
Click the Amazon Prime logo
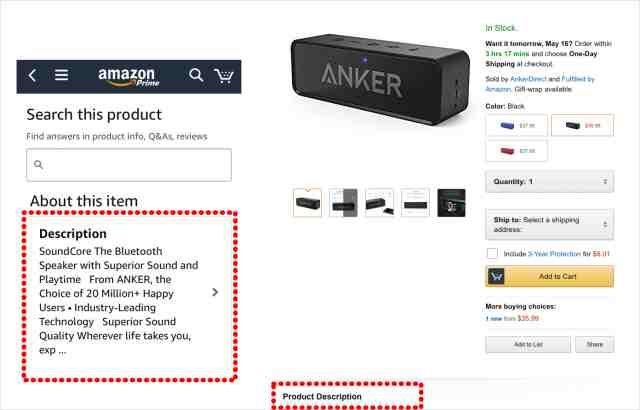point(128,77)
